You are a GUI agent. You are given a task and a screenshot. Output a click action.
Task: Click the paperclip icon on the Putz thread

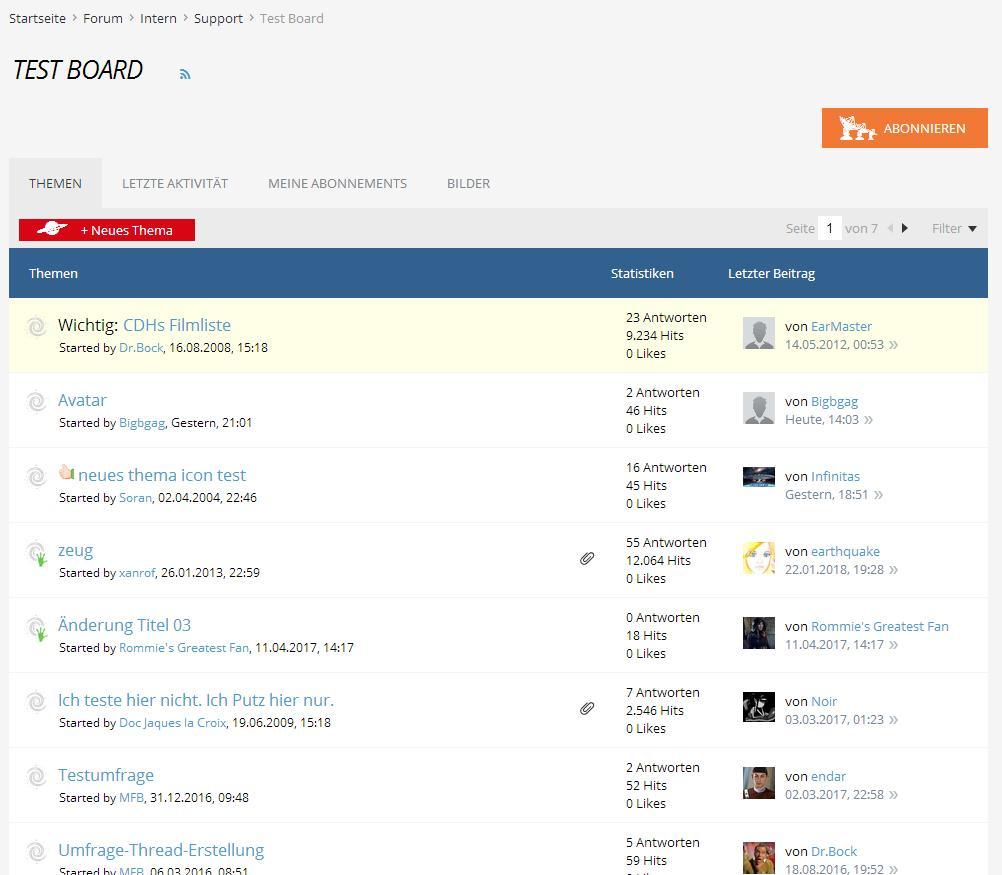[587, 709]
